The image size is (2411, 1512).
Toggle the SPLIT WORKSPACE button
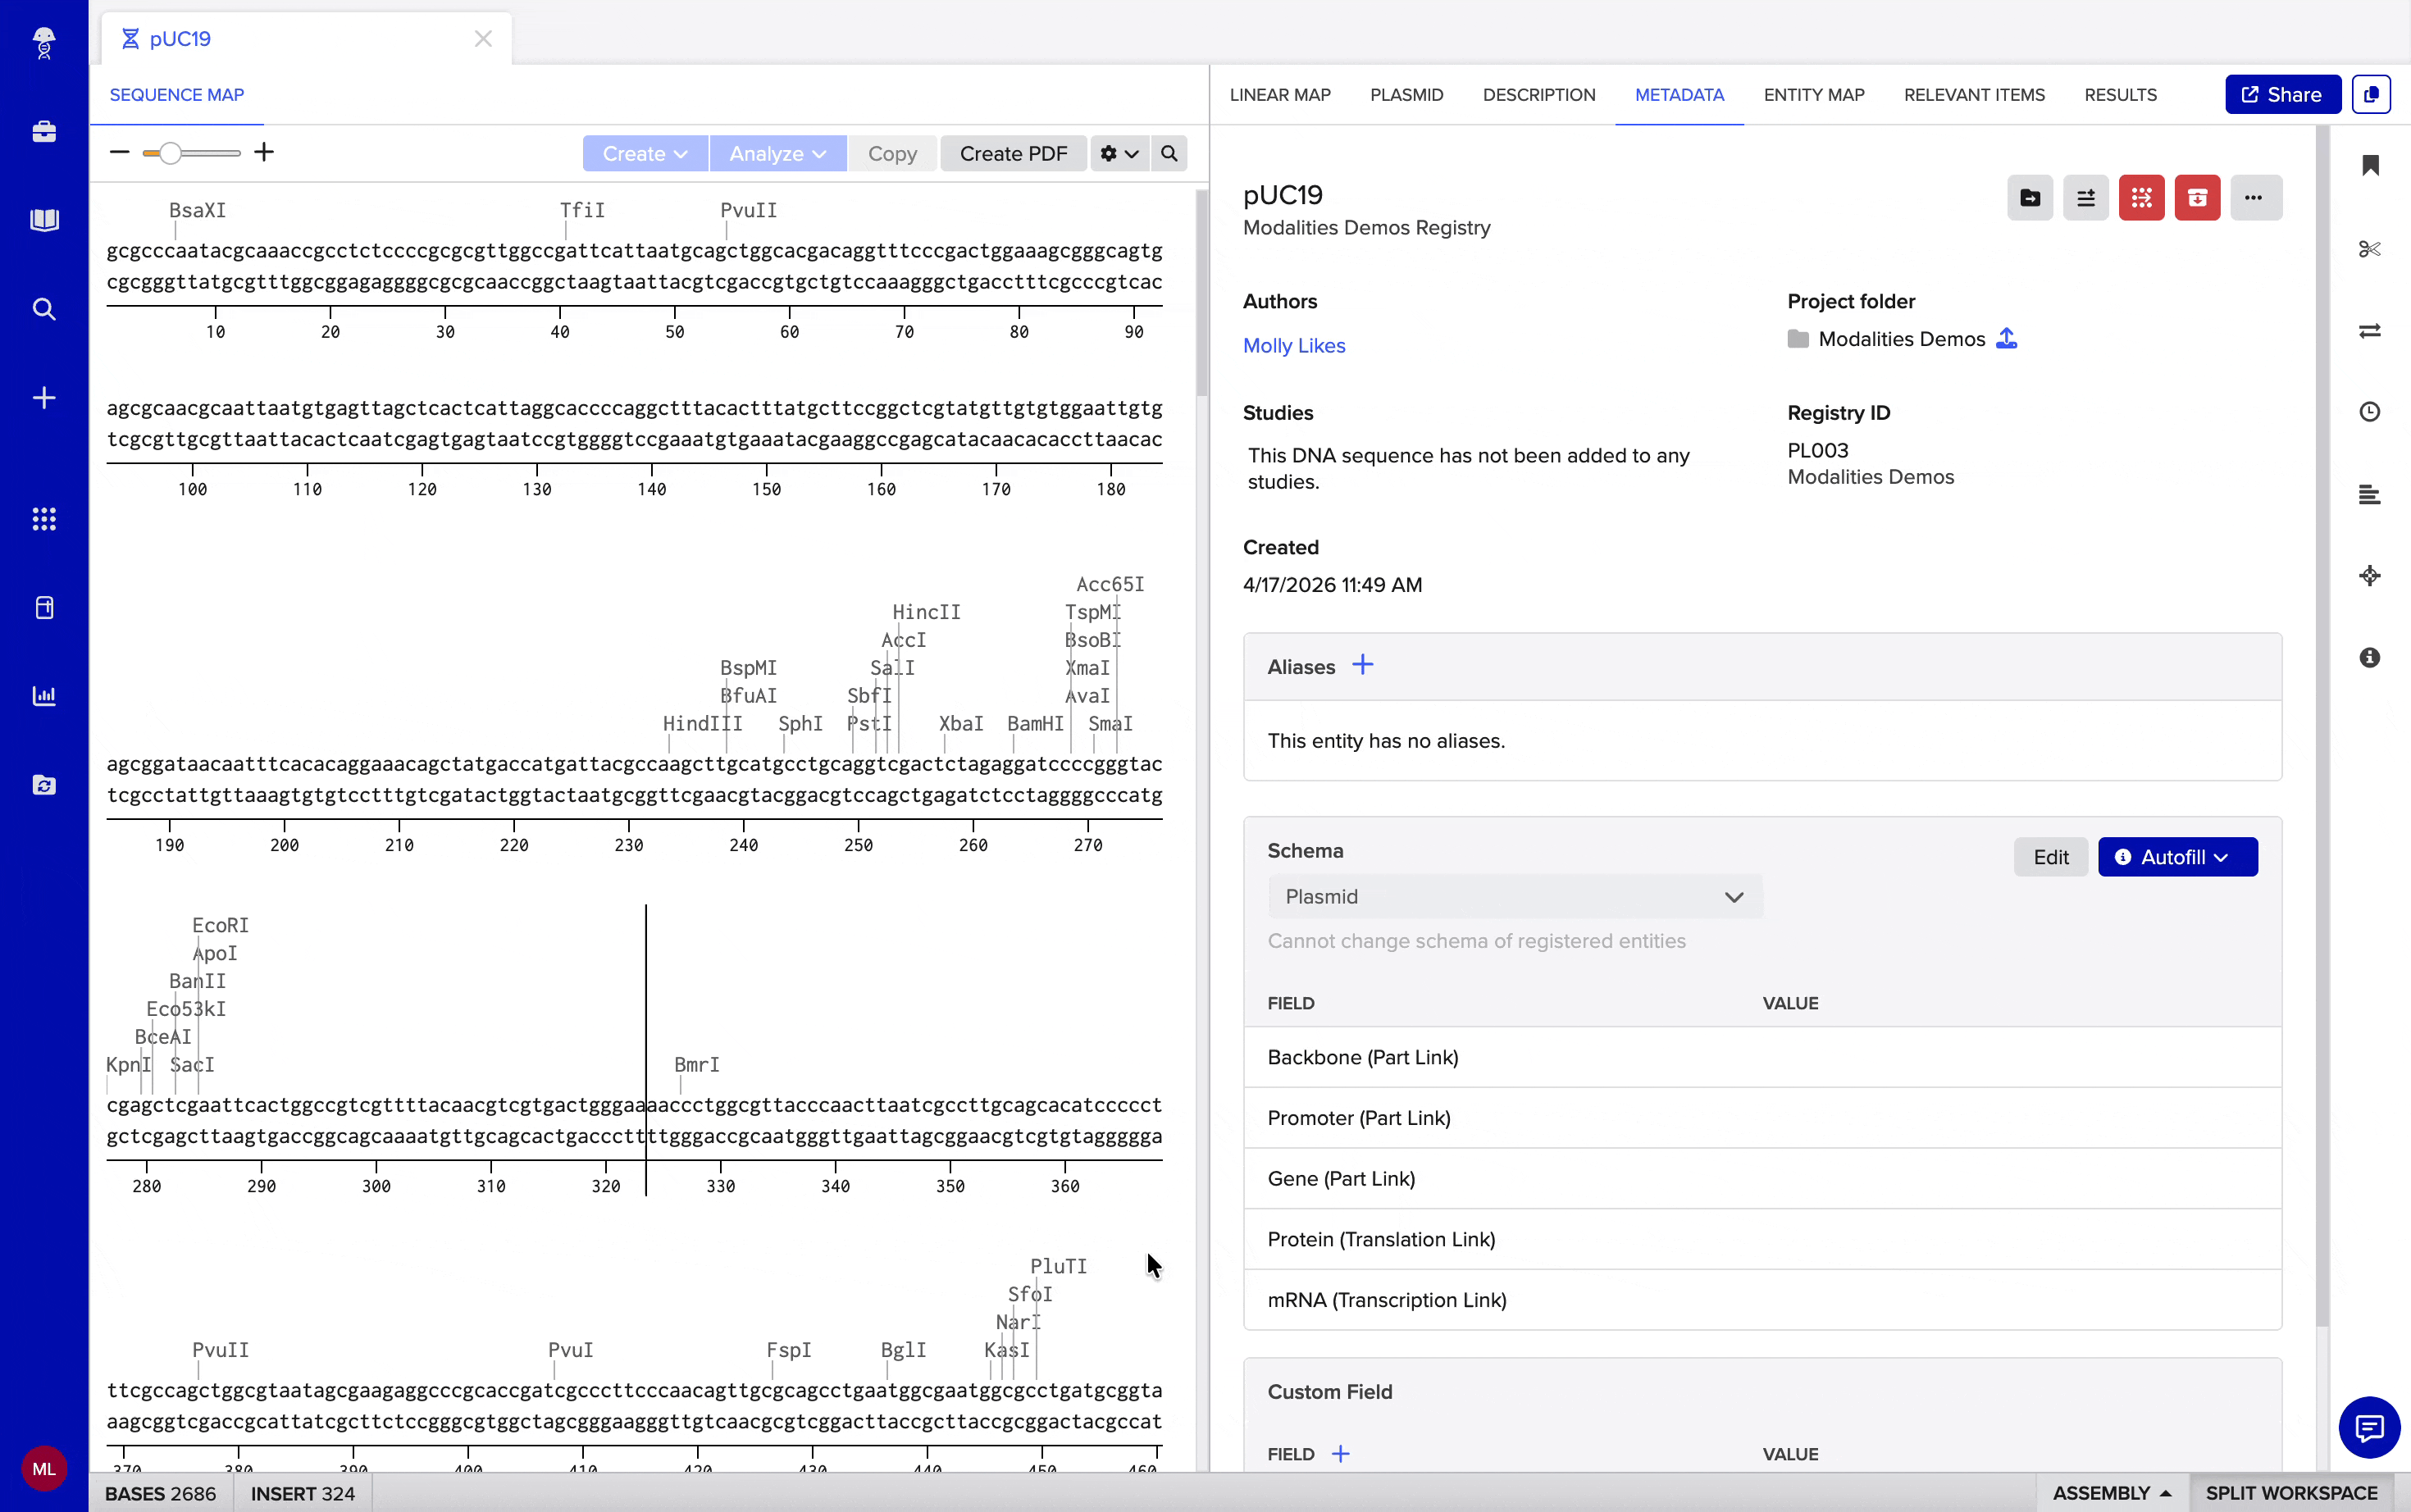point(2291,1492)
